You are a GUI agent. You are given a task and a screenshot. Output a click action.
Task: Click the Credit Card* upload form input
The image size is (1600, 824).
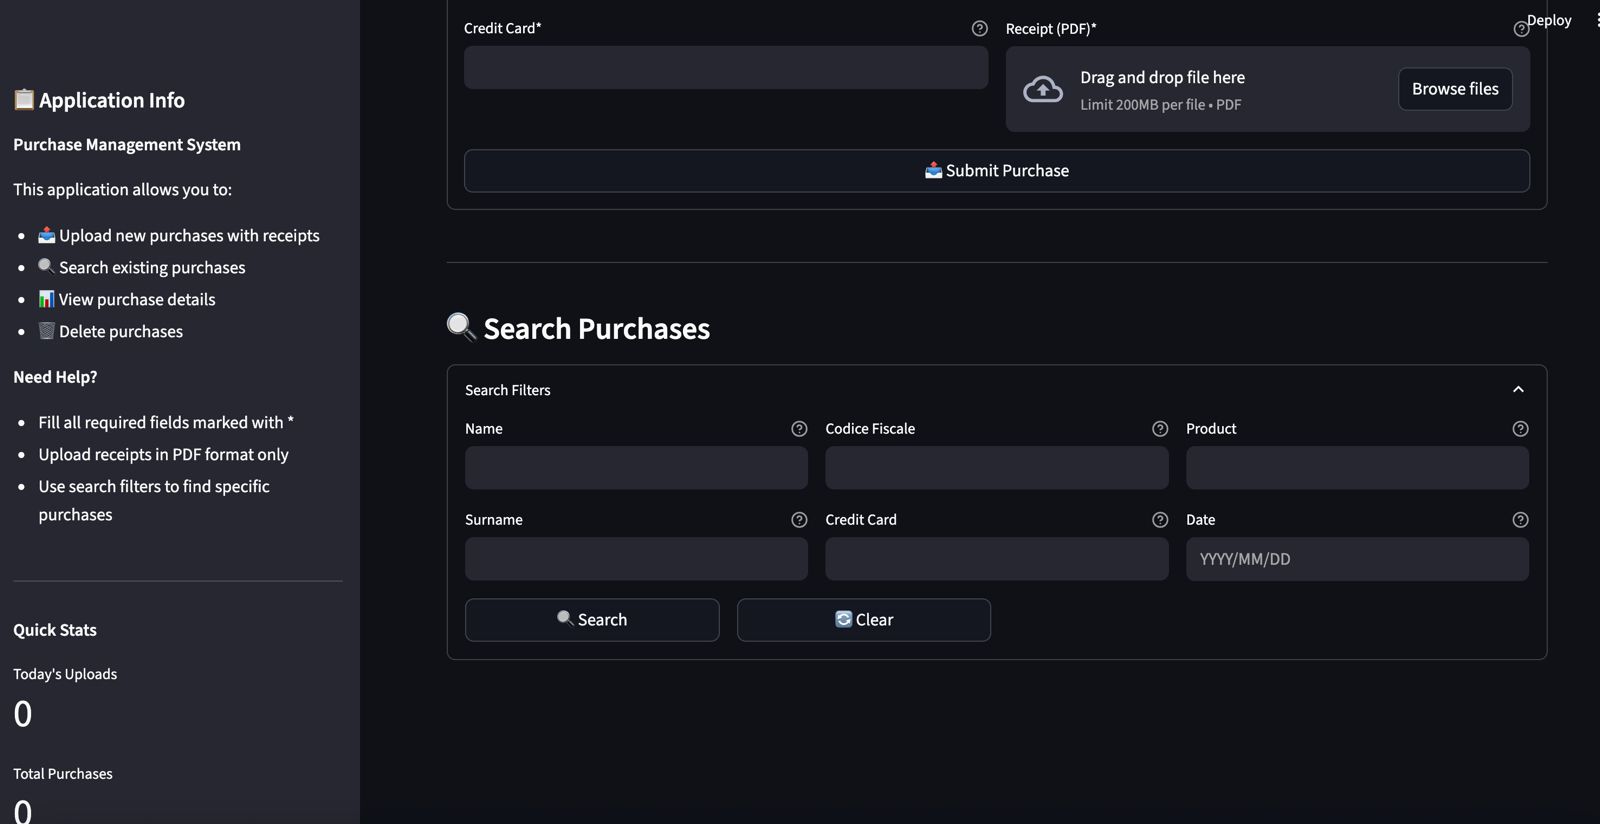pos(726,68)
